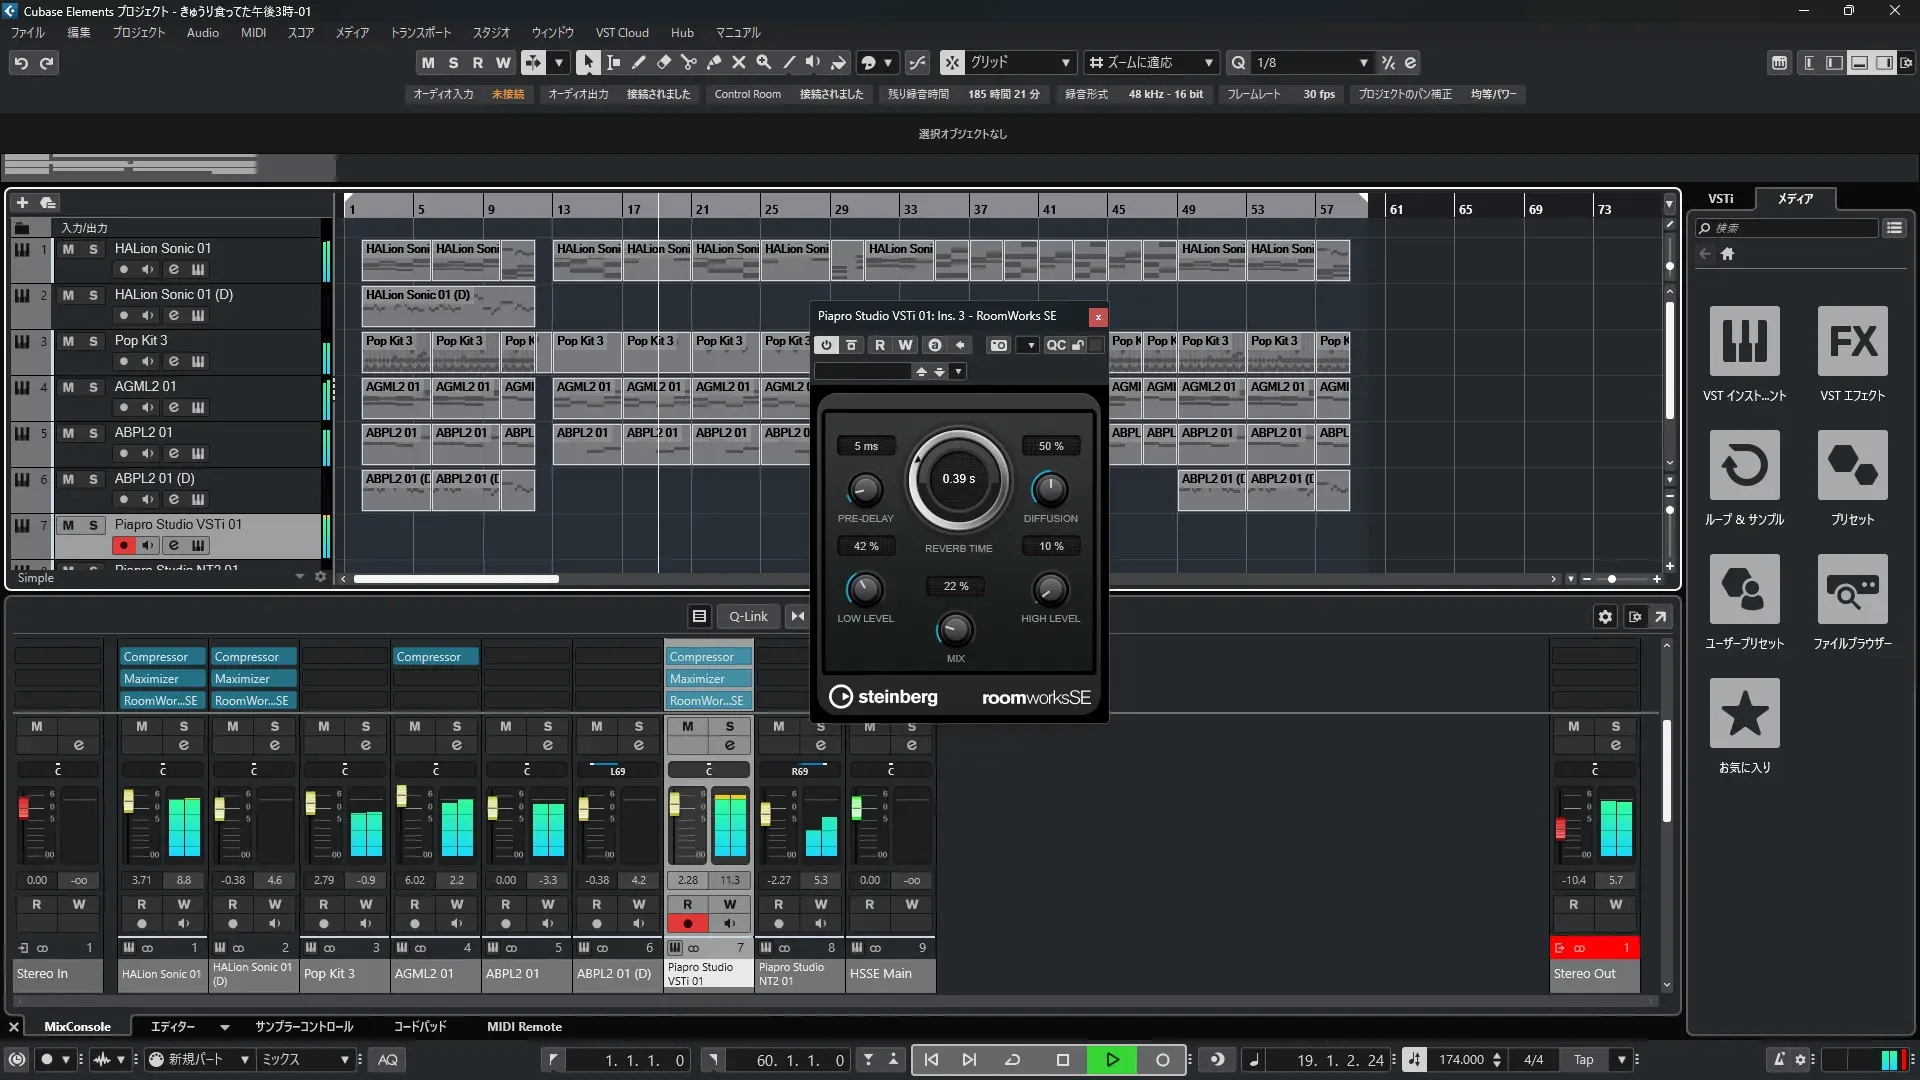
Task: Click the Q-Link button
Action: click(748, 617)
